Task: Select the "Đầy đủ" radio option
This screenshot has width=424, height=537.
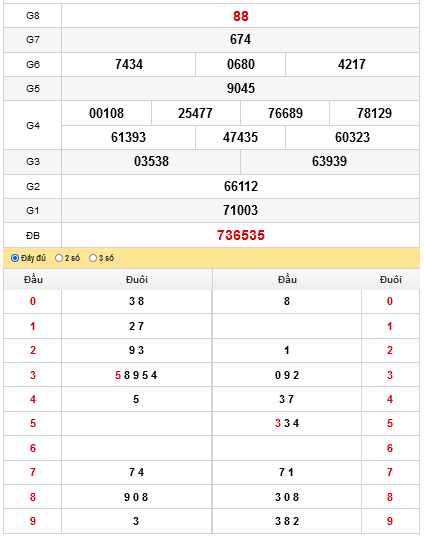Action: 15,258
